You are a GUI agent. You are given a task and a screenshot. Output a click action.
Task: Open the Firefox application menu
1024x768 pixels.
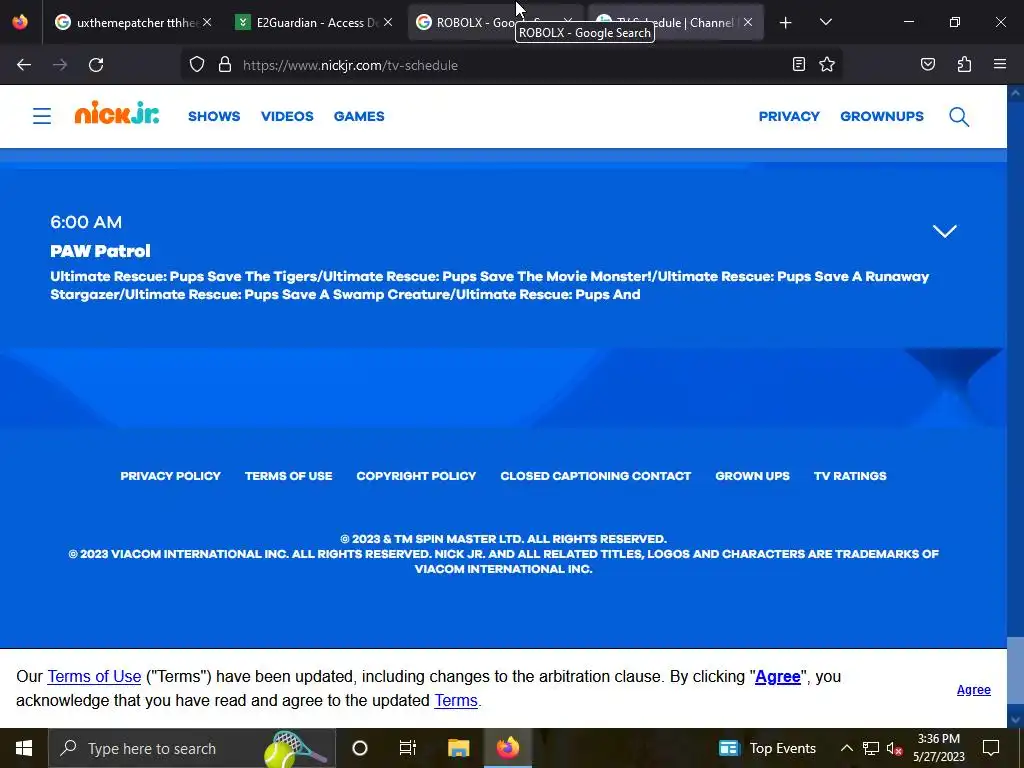[1000, 64]
